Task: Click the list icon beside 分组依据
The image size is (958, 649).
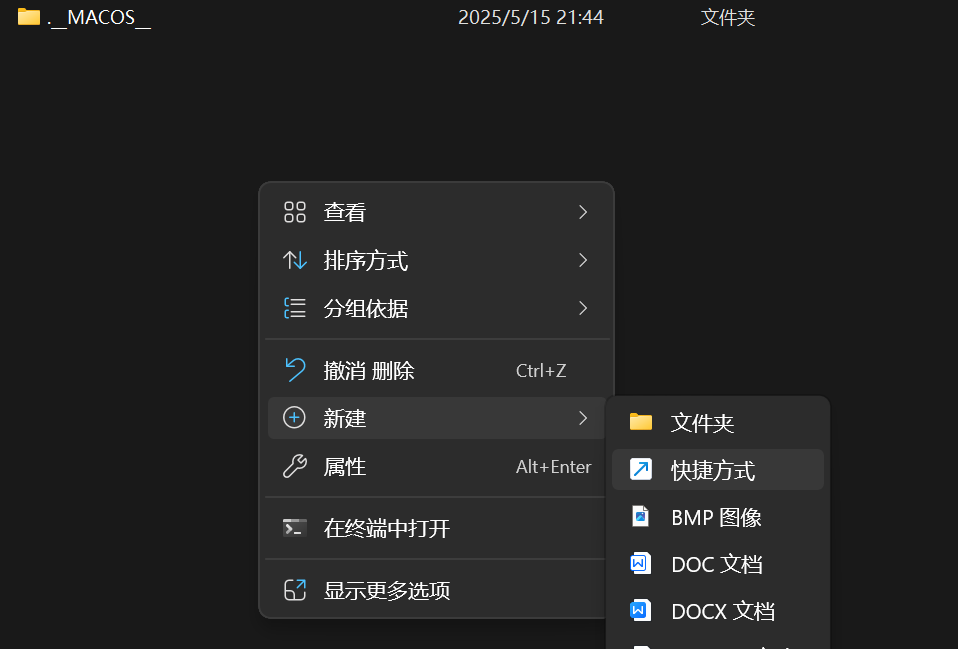Action: click(294, 309)
